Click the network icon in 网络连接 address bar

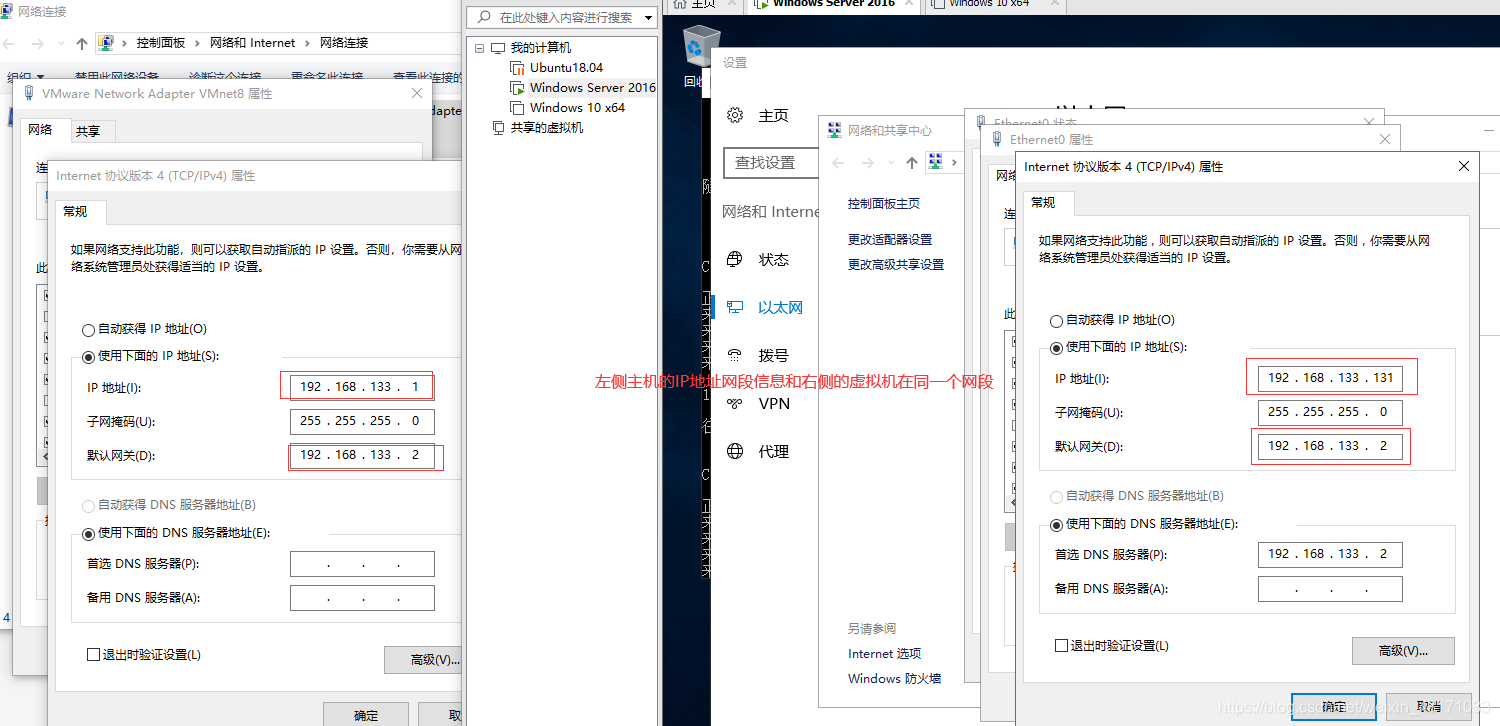click(106, 43)
